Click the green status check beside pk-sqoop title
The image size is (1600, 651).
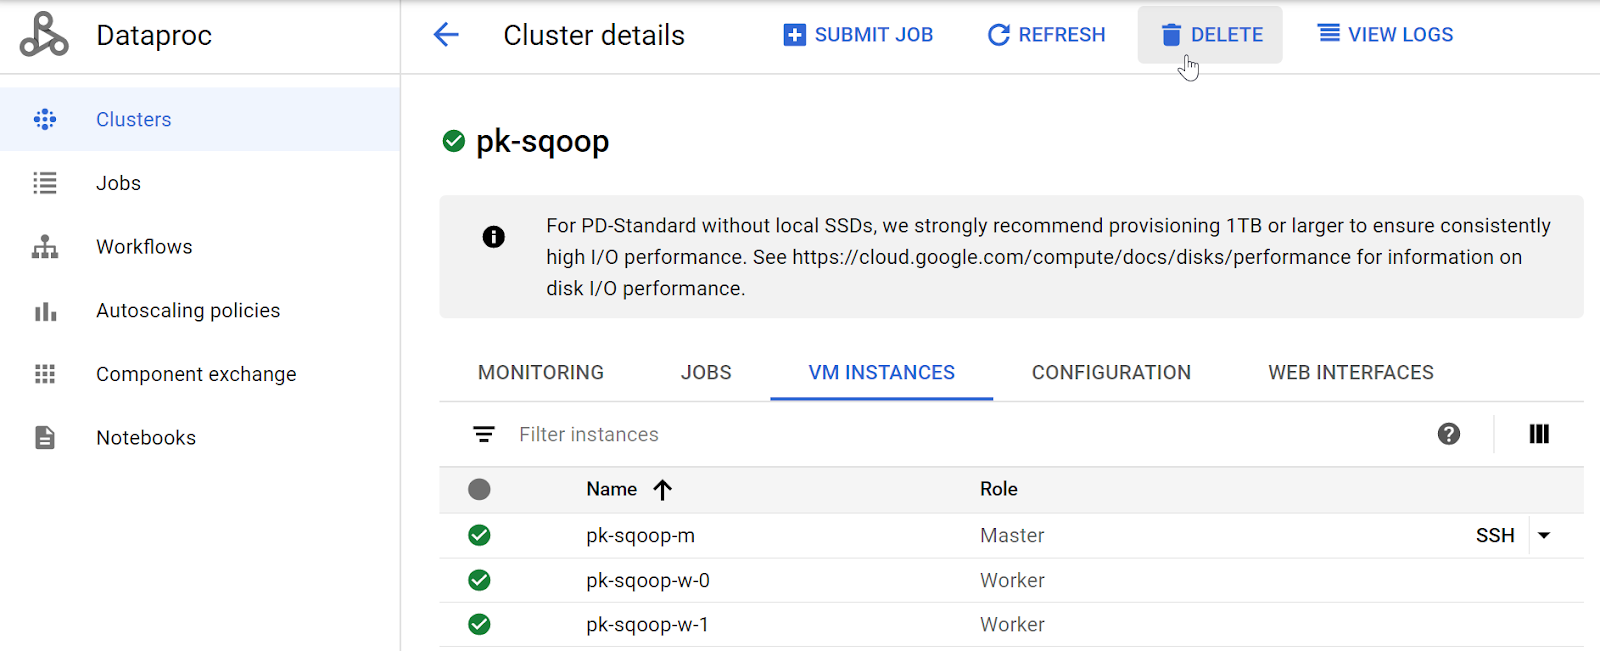point(454,141)
